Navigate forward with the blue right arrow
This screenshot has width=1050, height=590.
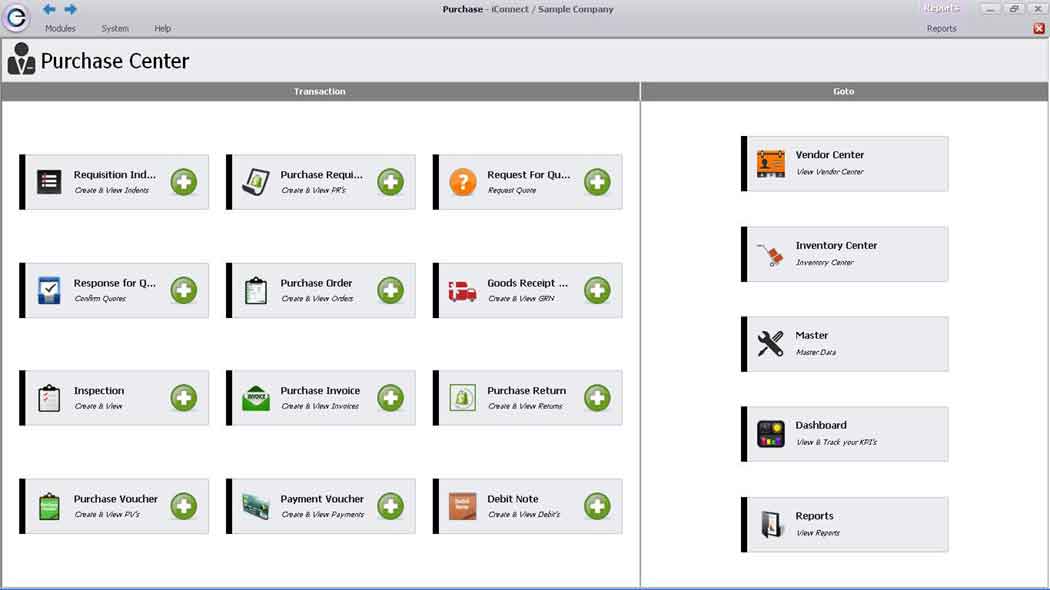(x=70, y=10)
